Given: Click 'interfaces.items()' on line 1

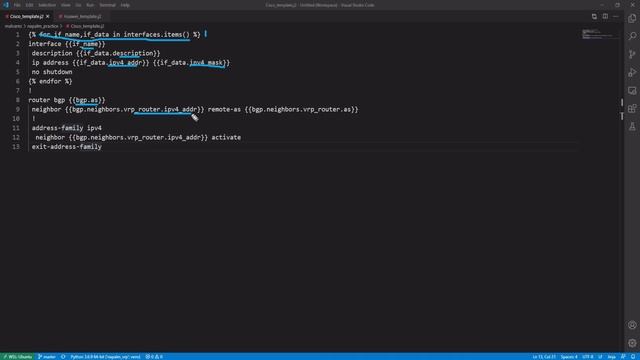Looking at the screenshot, I should (x=157, y=35).
